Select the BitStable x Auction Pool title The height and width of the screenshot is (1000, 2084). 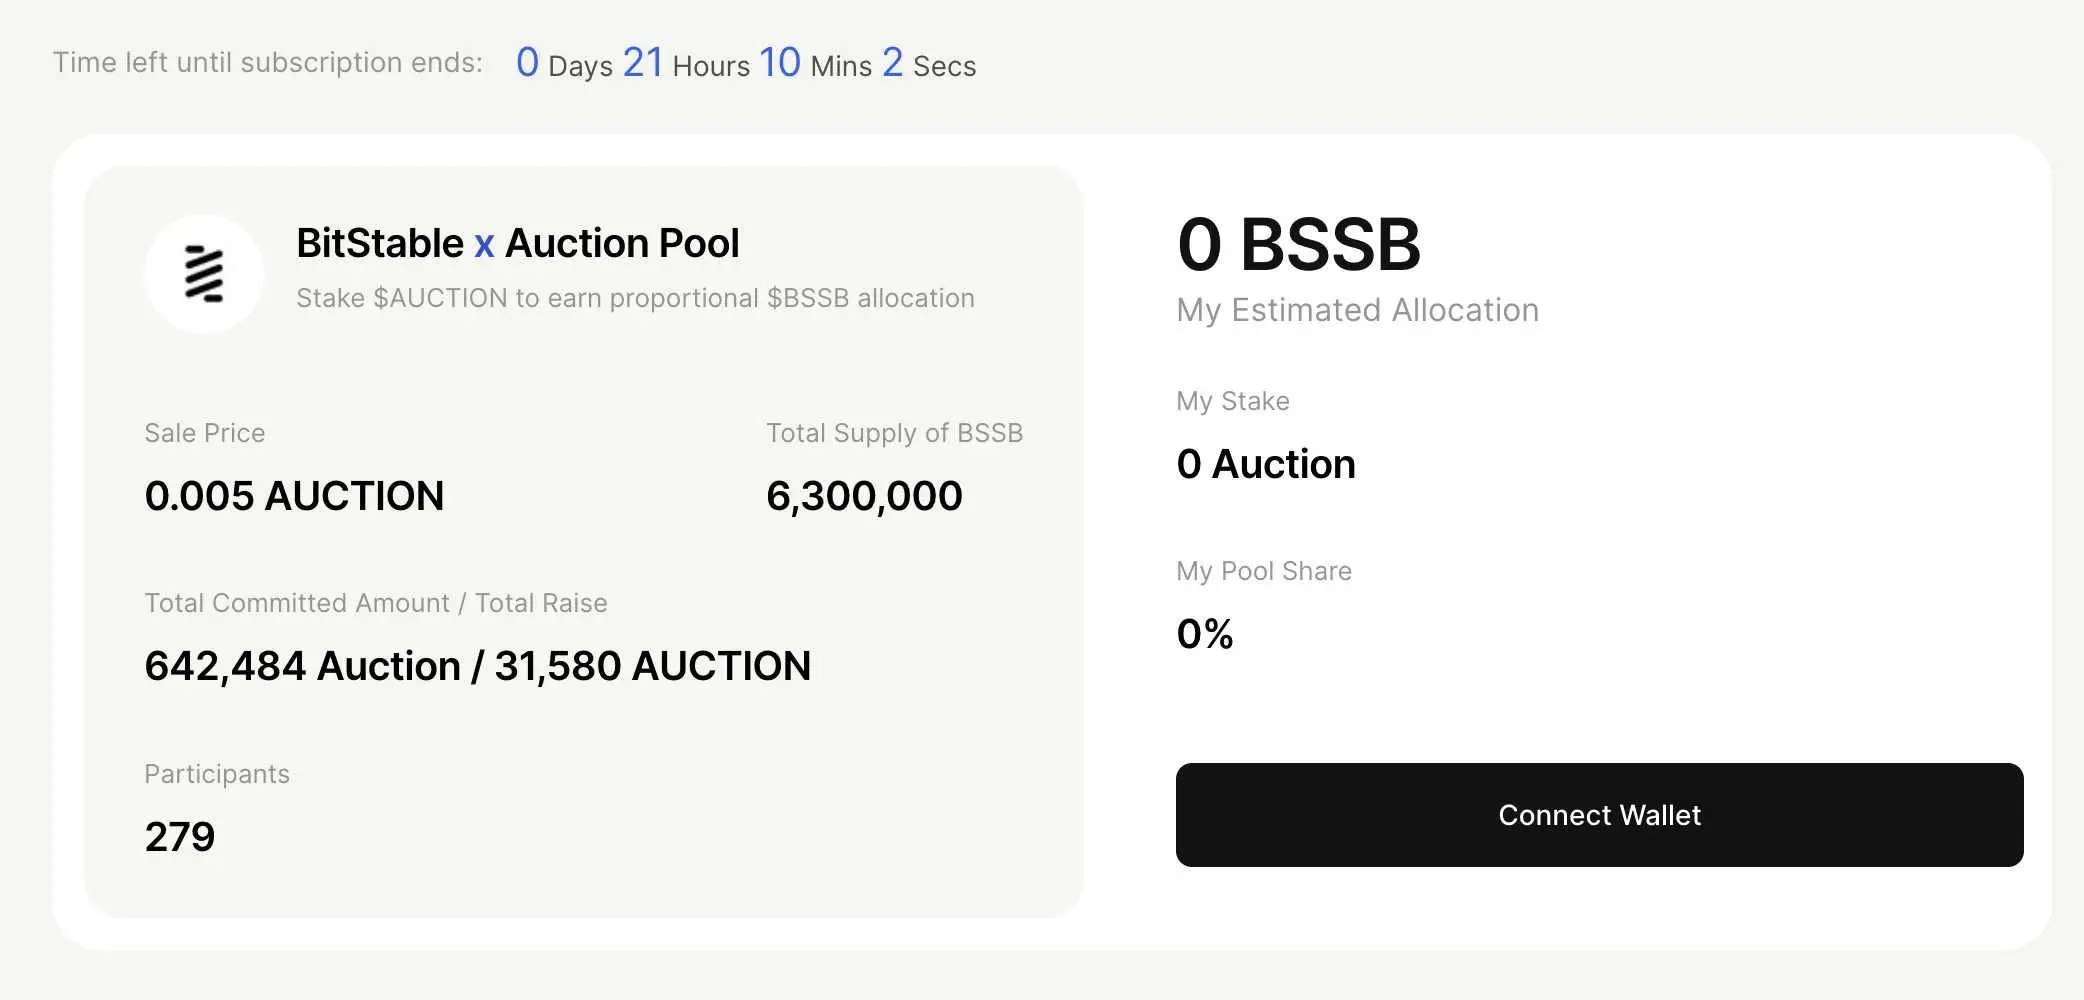[518, 242]
